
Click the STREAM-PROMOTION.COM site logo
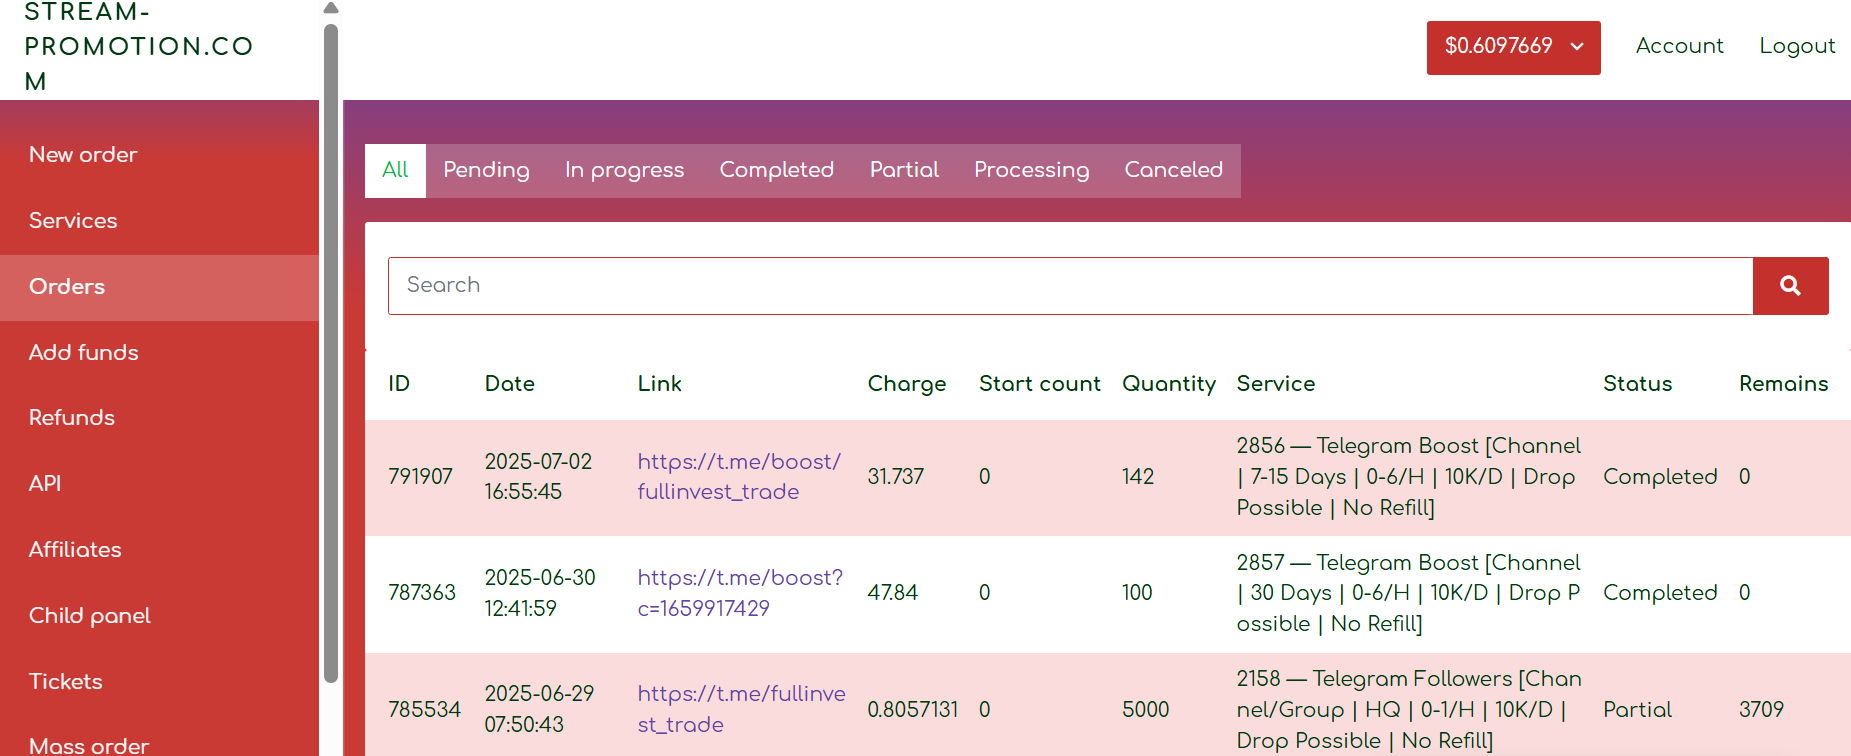(139, 46)
